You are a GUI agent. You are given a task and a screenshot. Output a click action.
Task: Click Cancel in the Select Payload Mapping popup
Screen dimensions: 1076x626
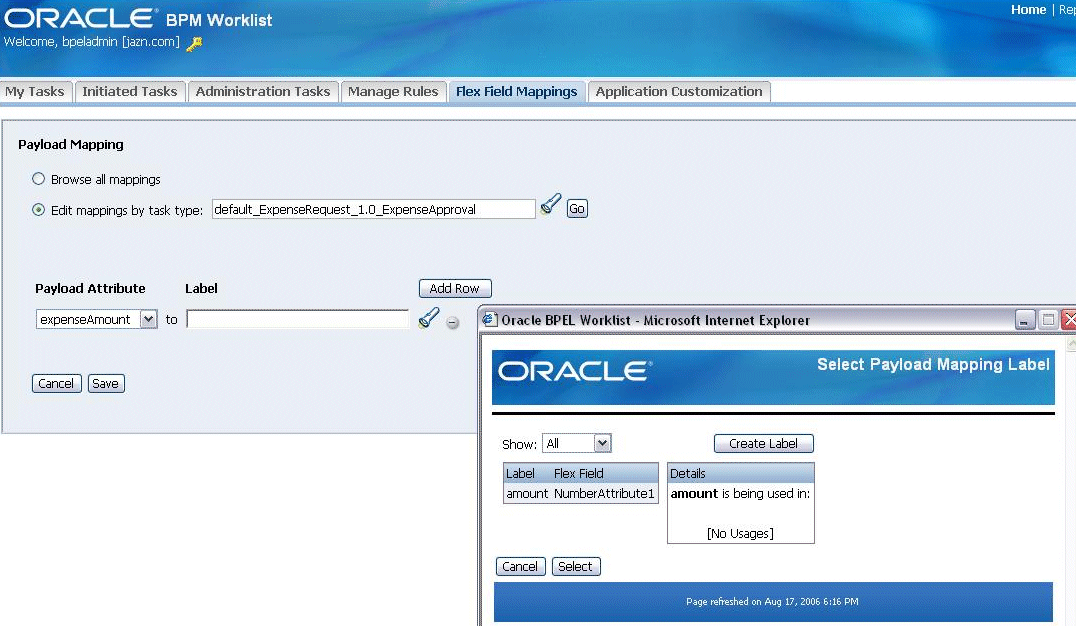[520, 566]
